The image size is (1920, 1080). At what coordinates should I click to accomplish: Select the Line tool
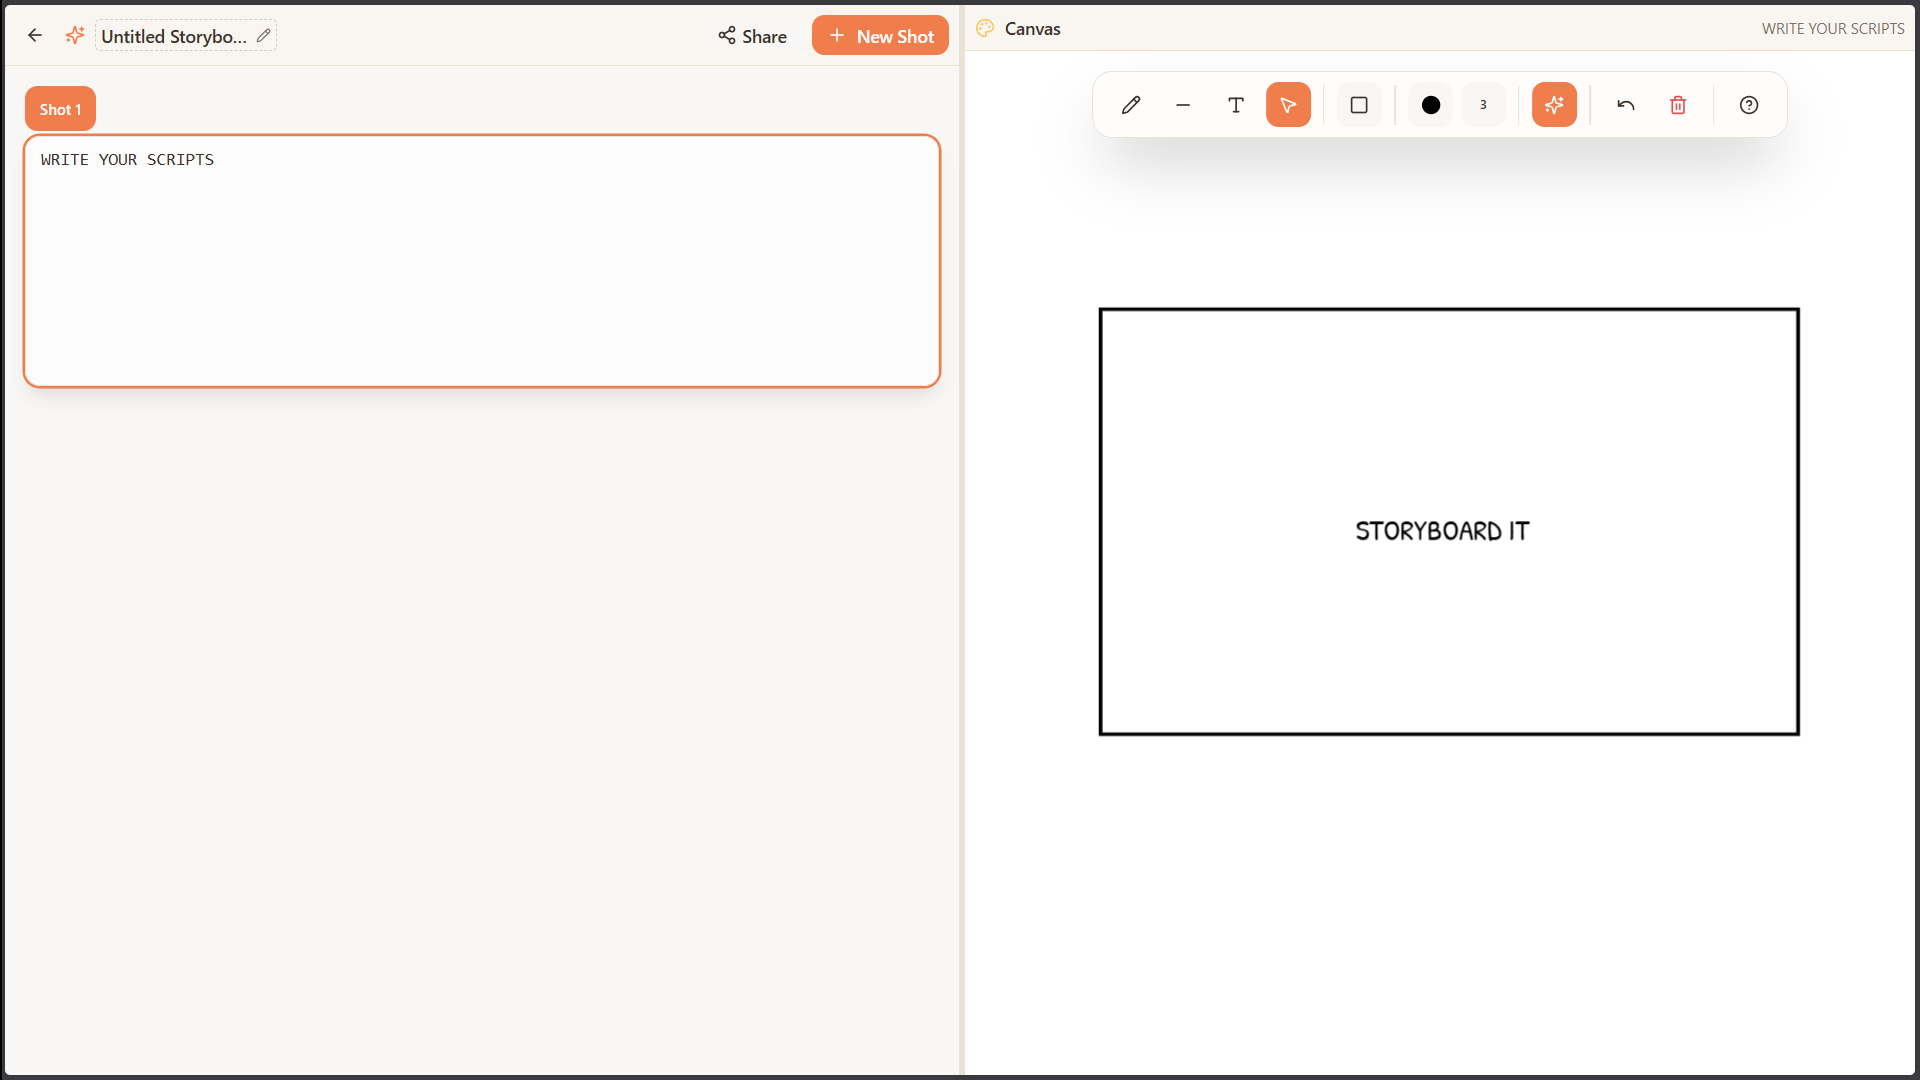pyautogui.click(x=1183, y=105)
